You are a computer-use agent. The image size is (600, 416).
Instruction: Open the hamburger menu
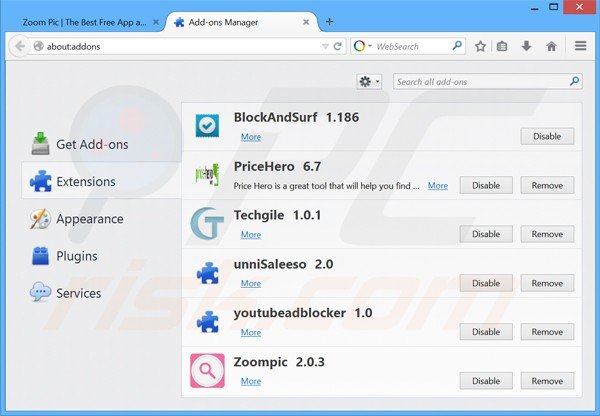(580, 46)
